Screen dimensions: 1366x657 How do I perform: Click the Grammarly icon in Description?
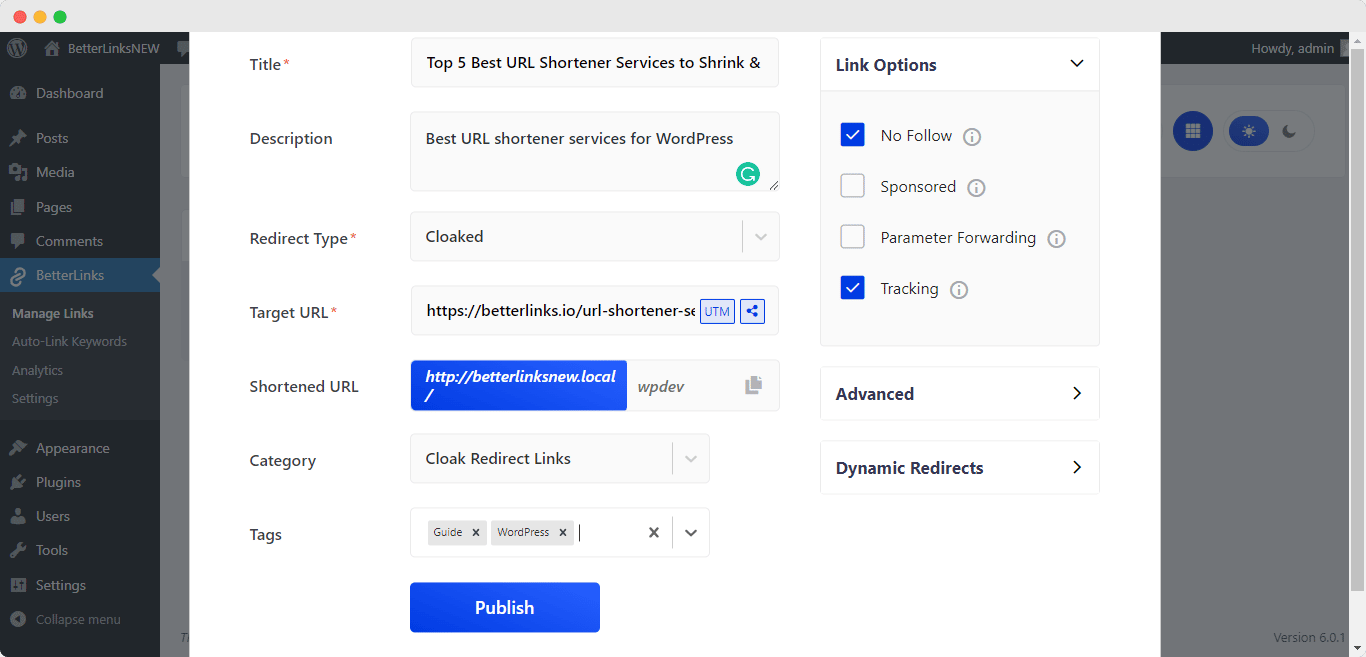(747, 175)
